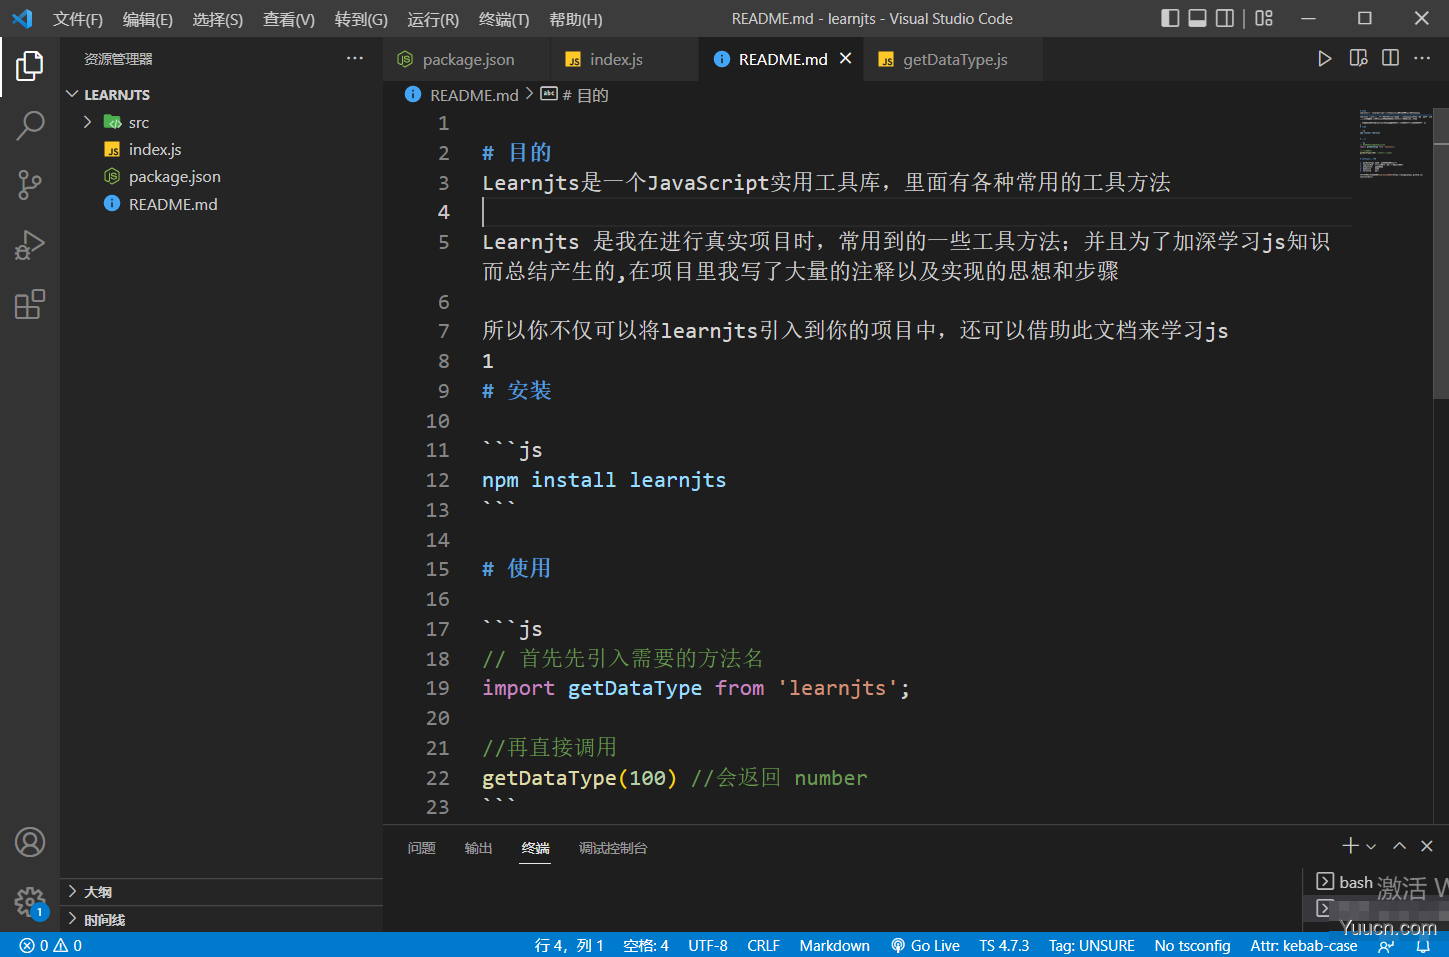Split the editor right
Viewport: 1449px width, 957px height.
[1390, 58]
